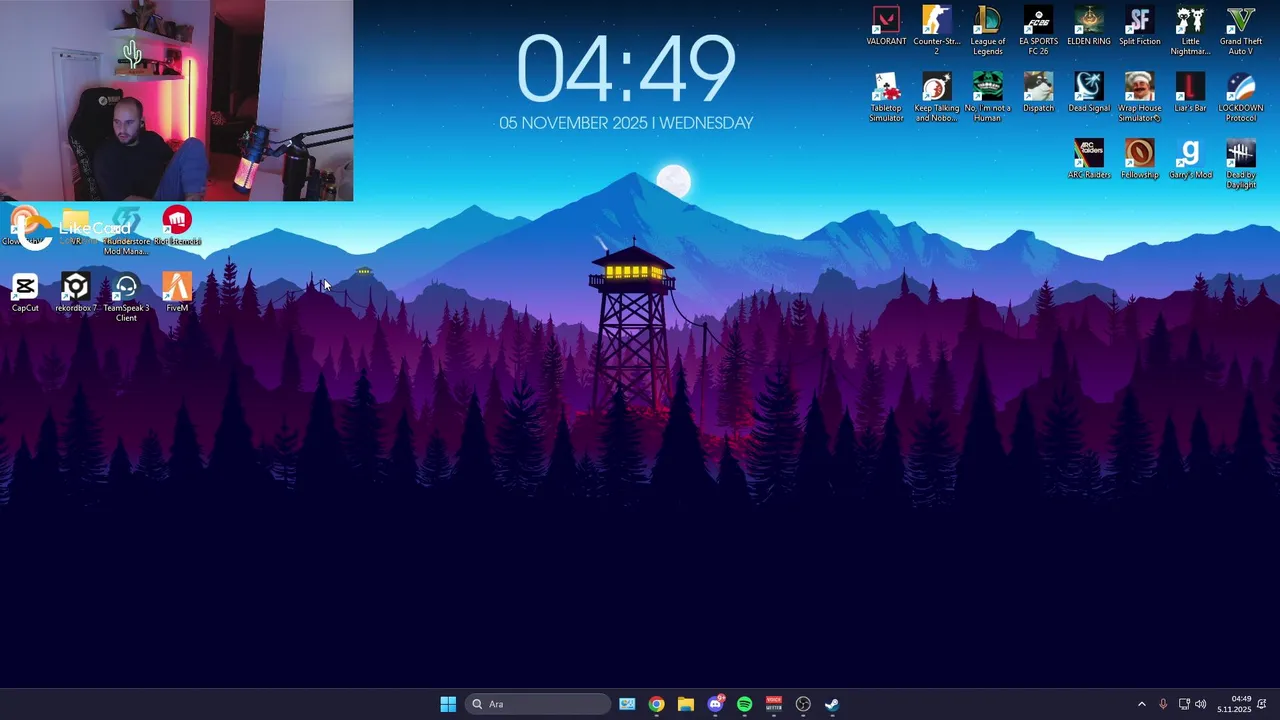Click the Fellowship game icon
The height and width of the screenshot is (720, 1280).
coord(1140,160)
